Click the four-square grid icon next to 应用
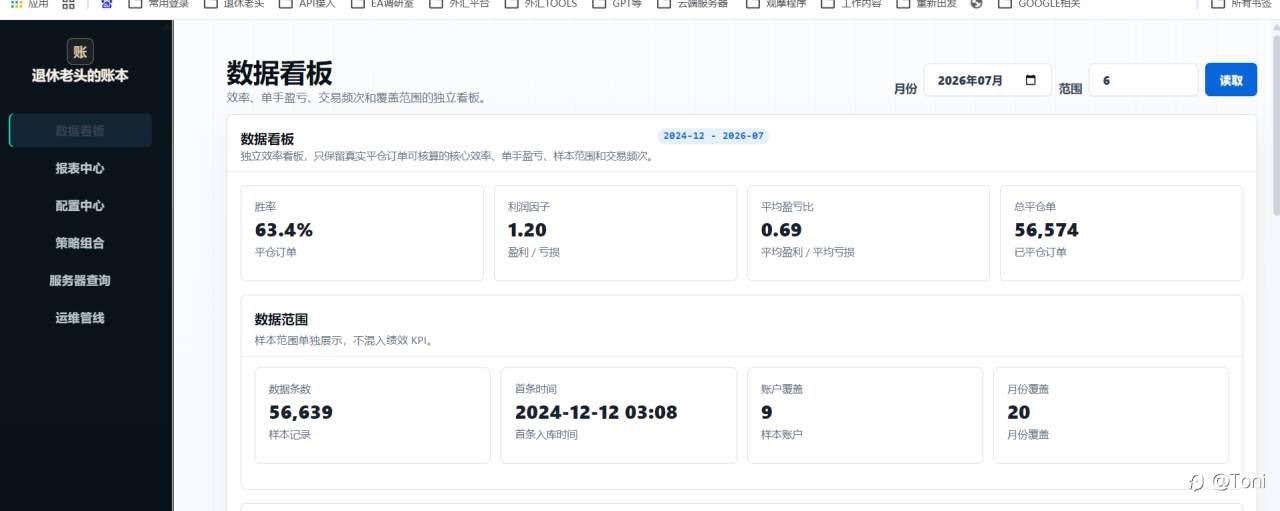The width and height of the screenshot is (1280, 511). pyautogui.click(x=68, y=4)
